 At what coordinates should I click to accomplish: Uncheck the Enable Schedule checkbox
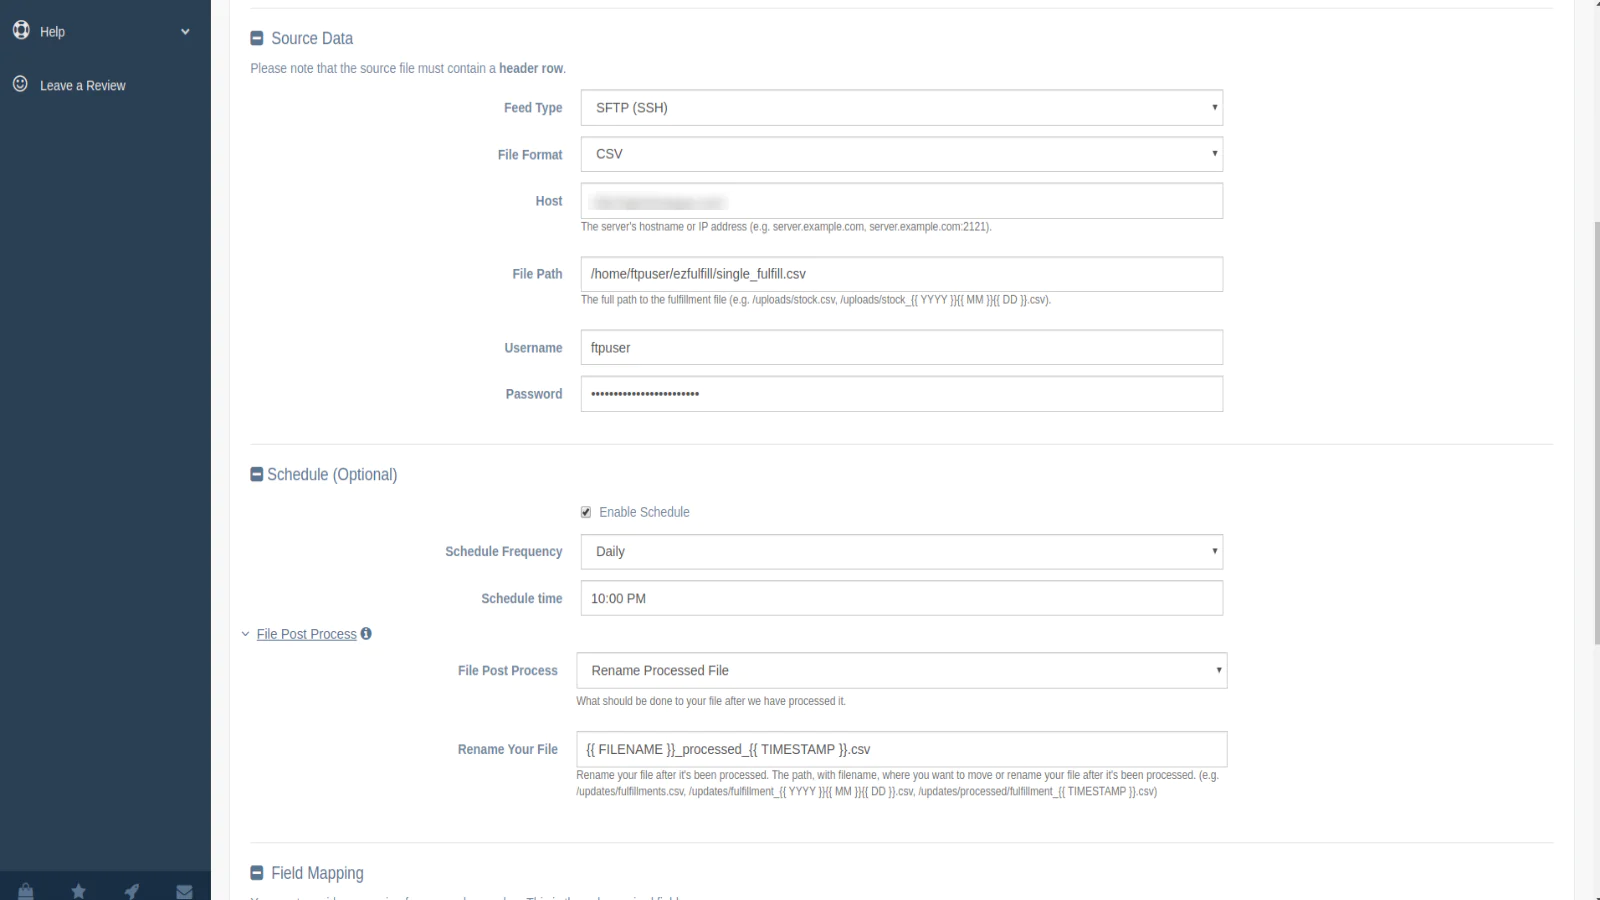coord(586,512)
